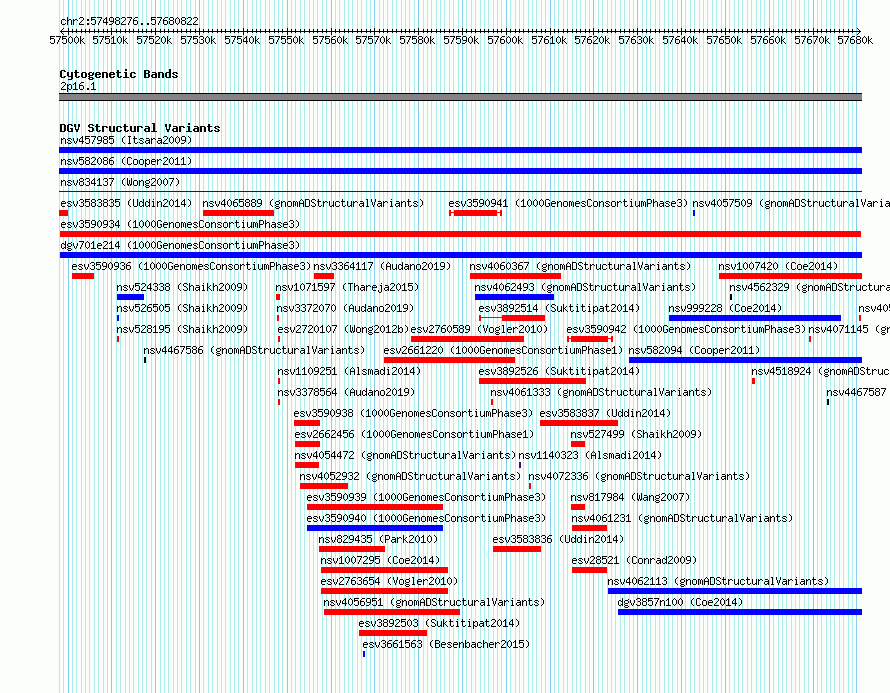Image resolution: width=890 pixels, height=693 pixels.
Task: Click nsv999228 (Coe2014) label
Action: pos(725,308)
